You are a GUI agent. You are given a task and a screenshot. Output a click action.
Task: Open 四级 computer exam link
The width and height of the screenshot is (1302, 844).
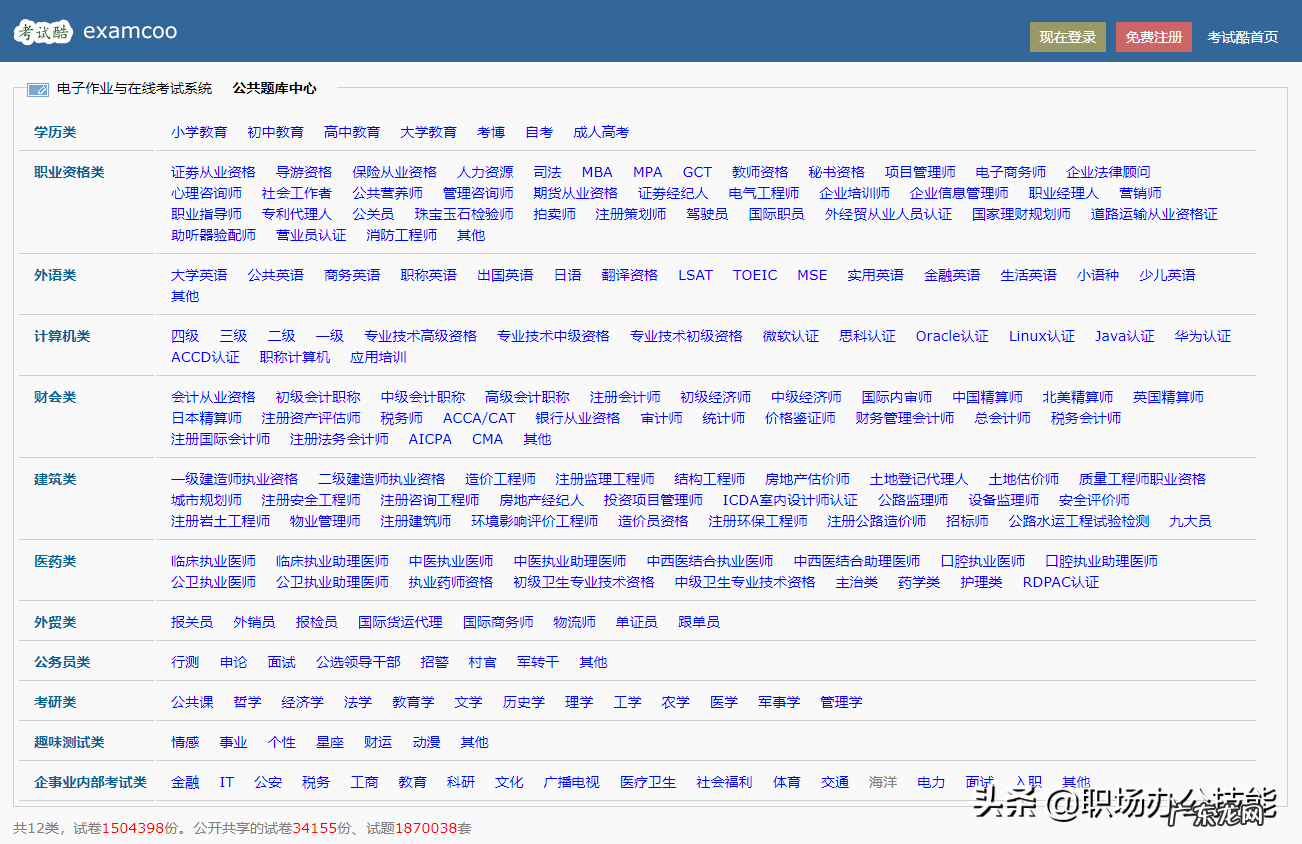pos(185,336)
